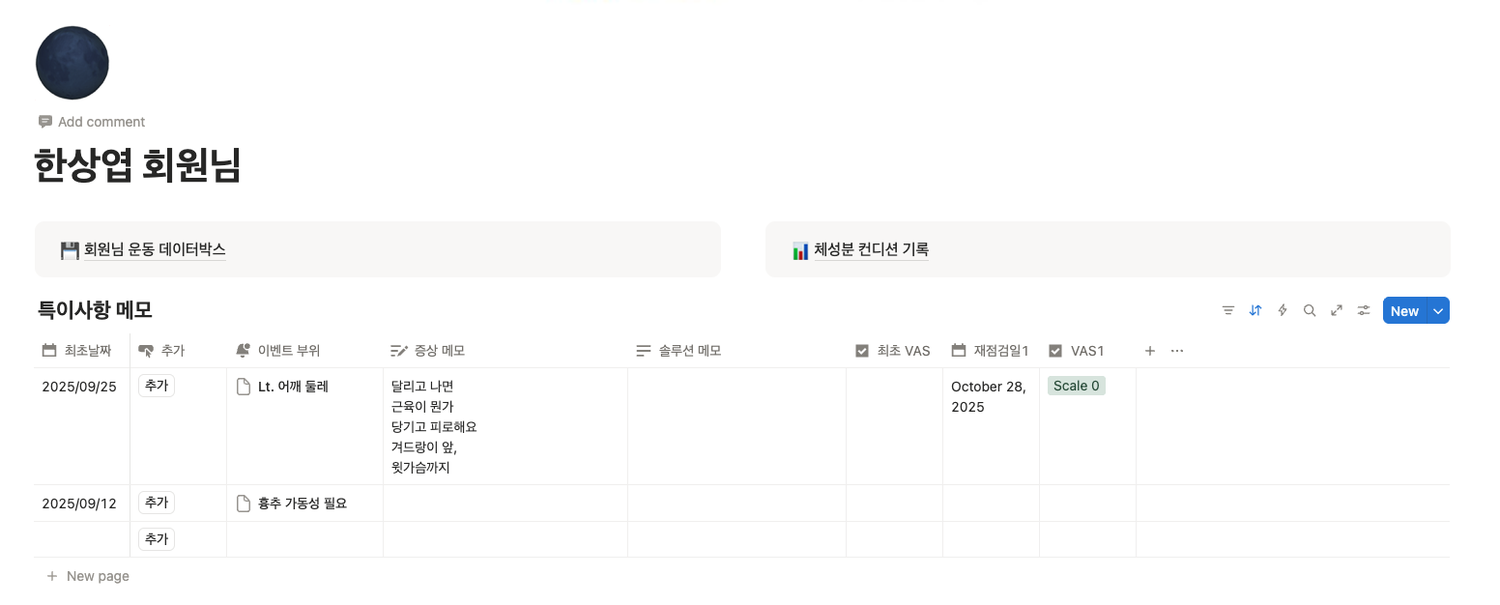
Task: Click the database search magnifier icon
Action: click(1309, 311)
